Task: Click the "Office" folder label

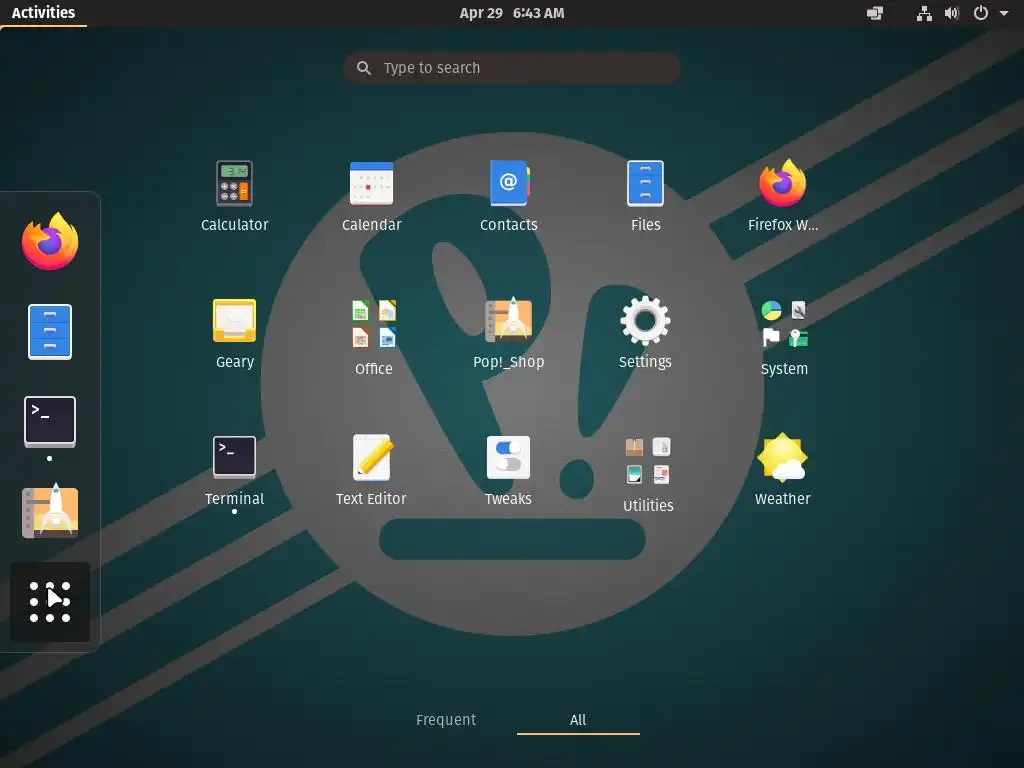Action: (x=374, y=369)
